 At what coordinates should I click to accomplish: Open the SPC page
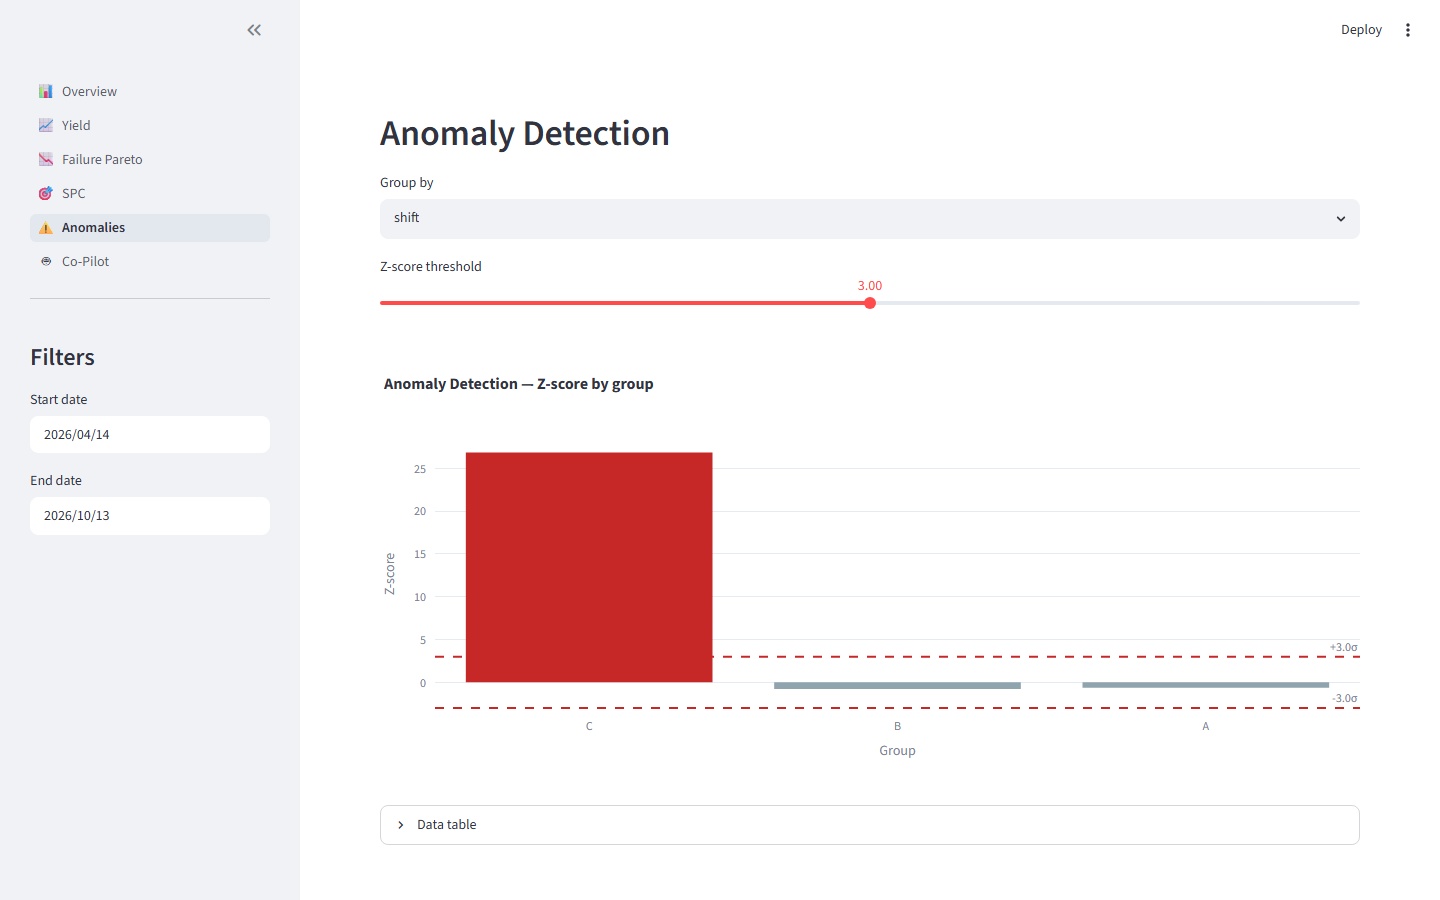(x=150, y=193)
